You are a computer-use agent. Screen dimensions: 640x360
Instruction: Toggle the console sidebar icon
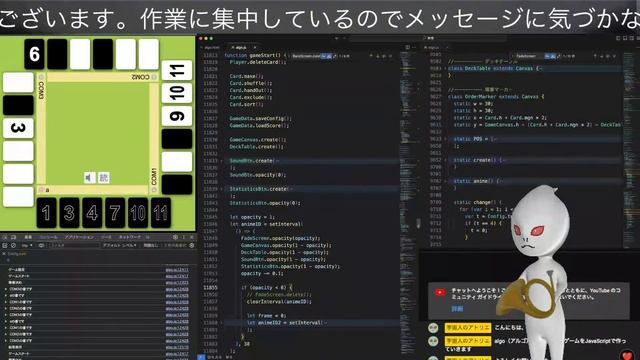(5, 245)
